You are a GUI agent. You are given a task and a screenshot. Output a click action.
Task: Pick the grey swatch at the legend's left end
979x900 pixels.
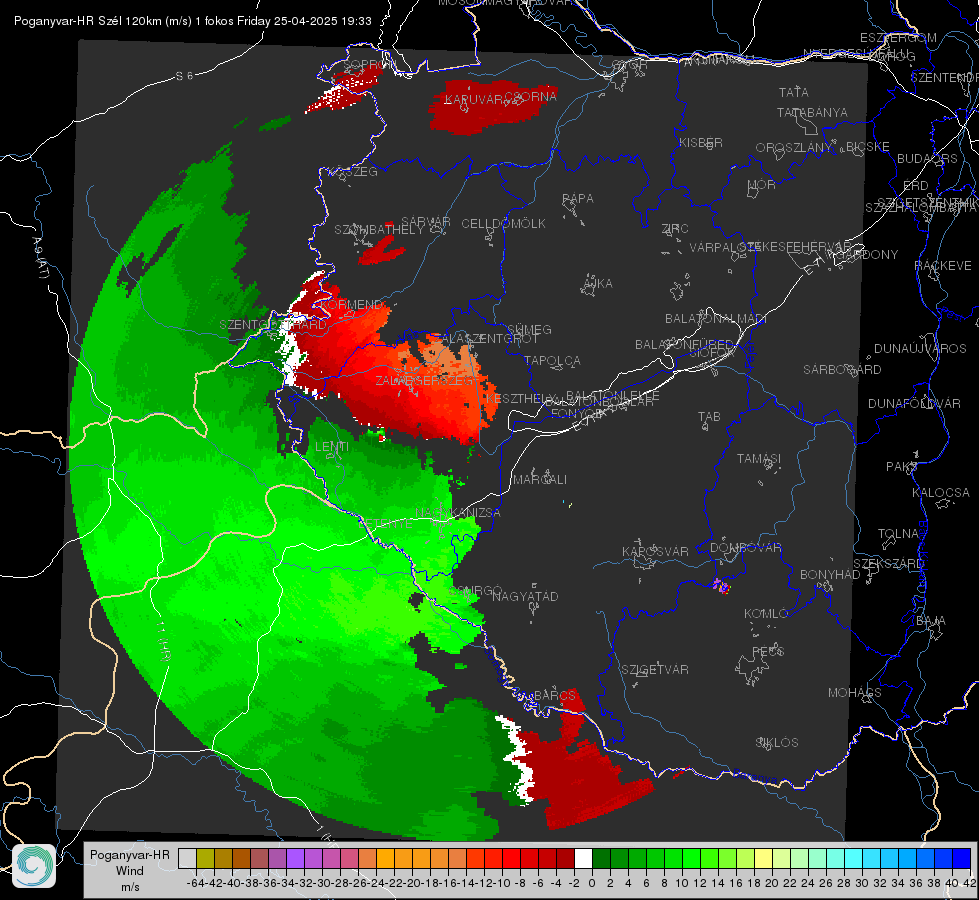pyautogui.click(x=187, y=858)
